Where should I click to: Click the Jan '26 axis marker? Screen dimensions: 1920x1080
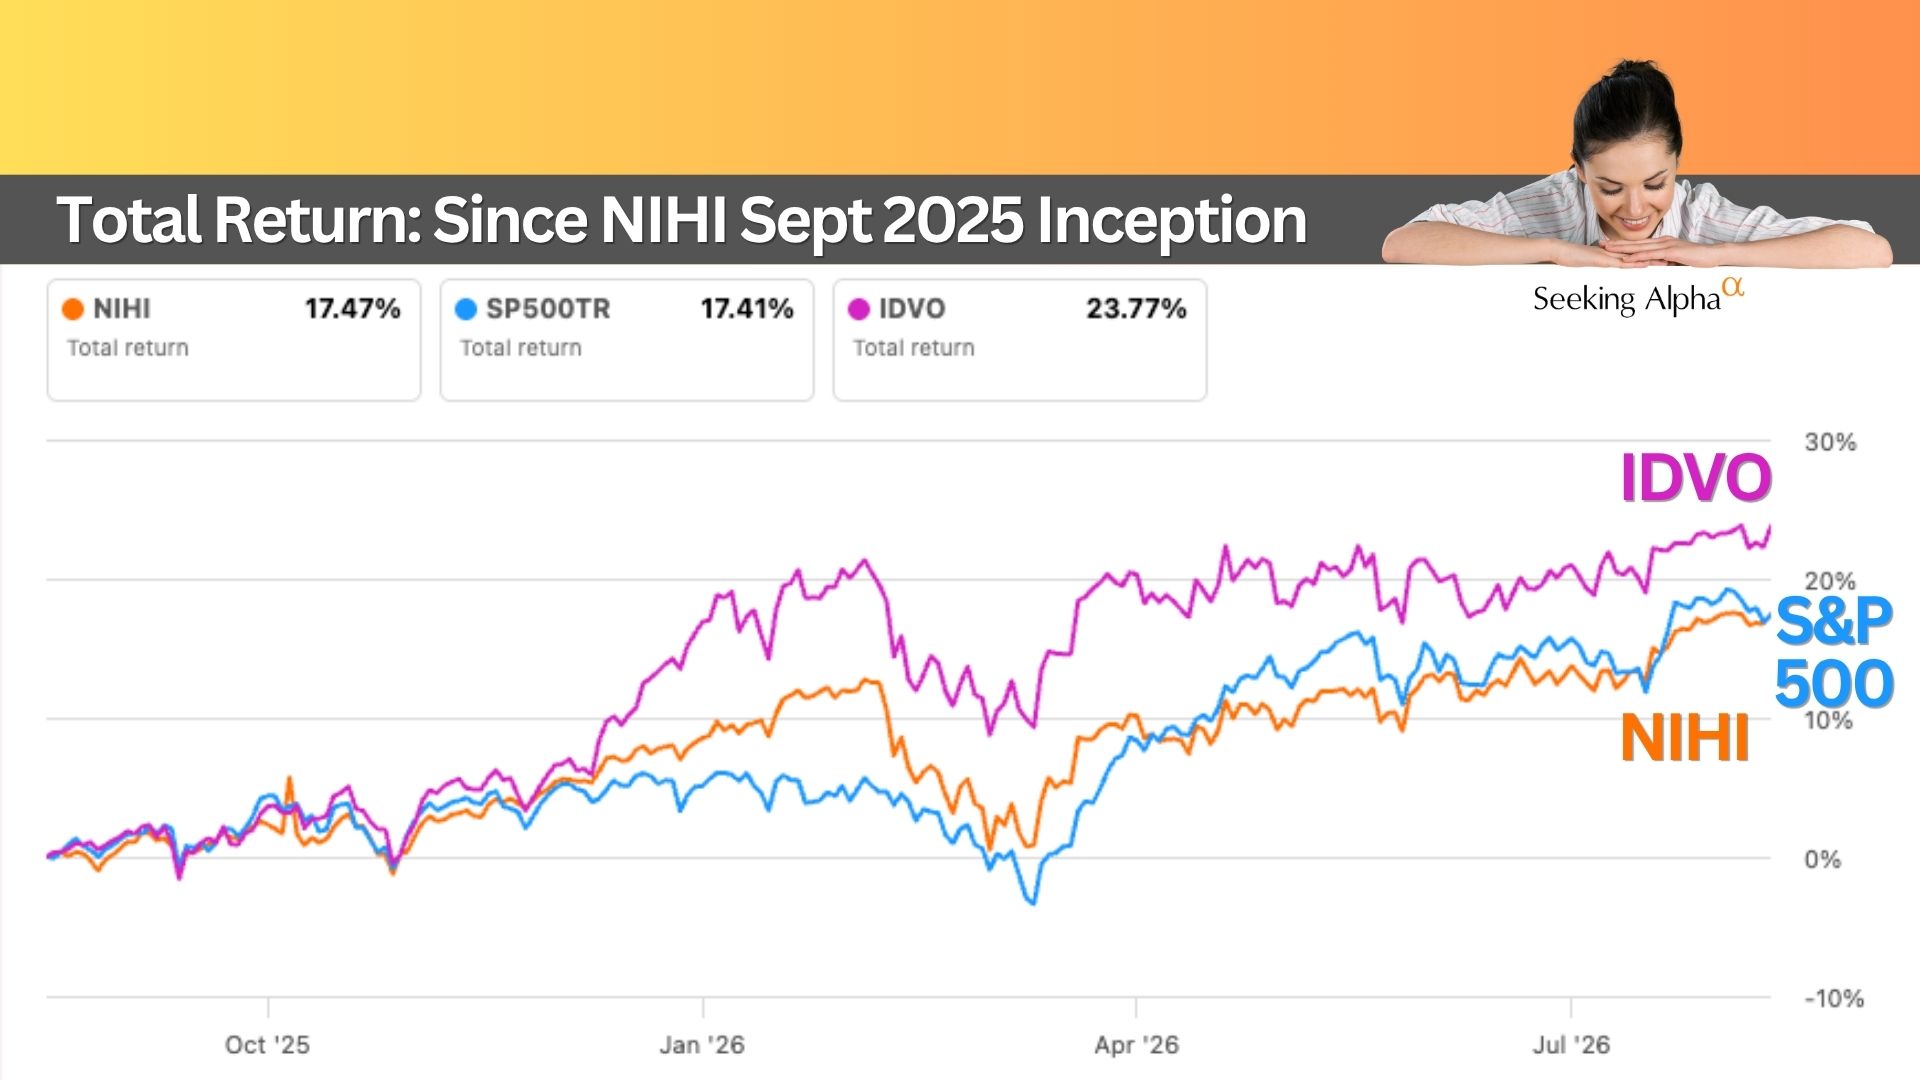[x=702, y=1045]
